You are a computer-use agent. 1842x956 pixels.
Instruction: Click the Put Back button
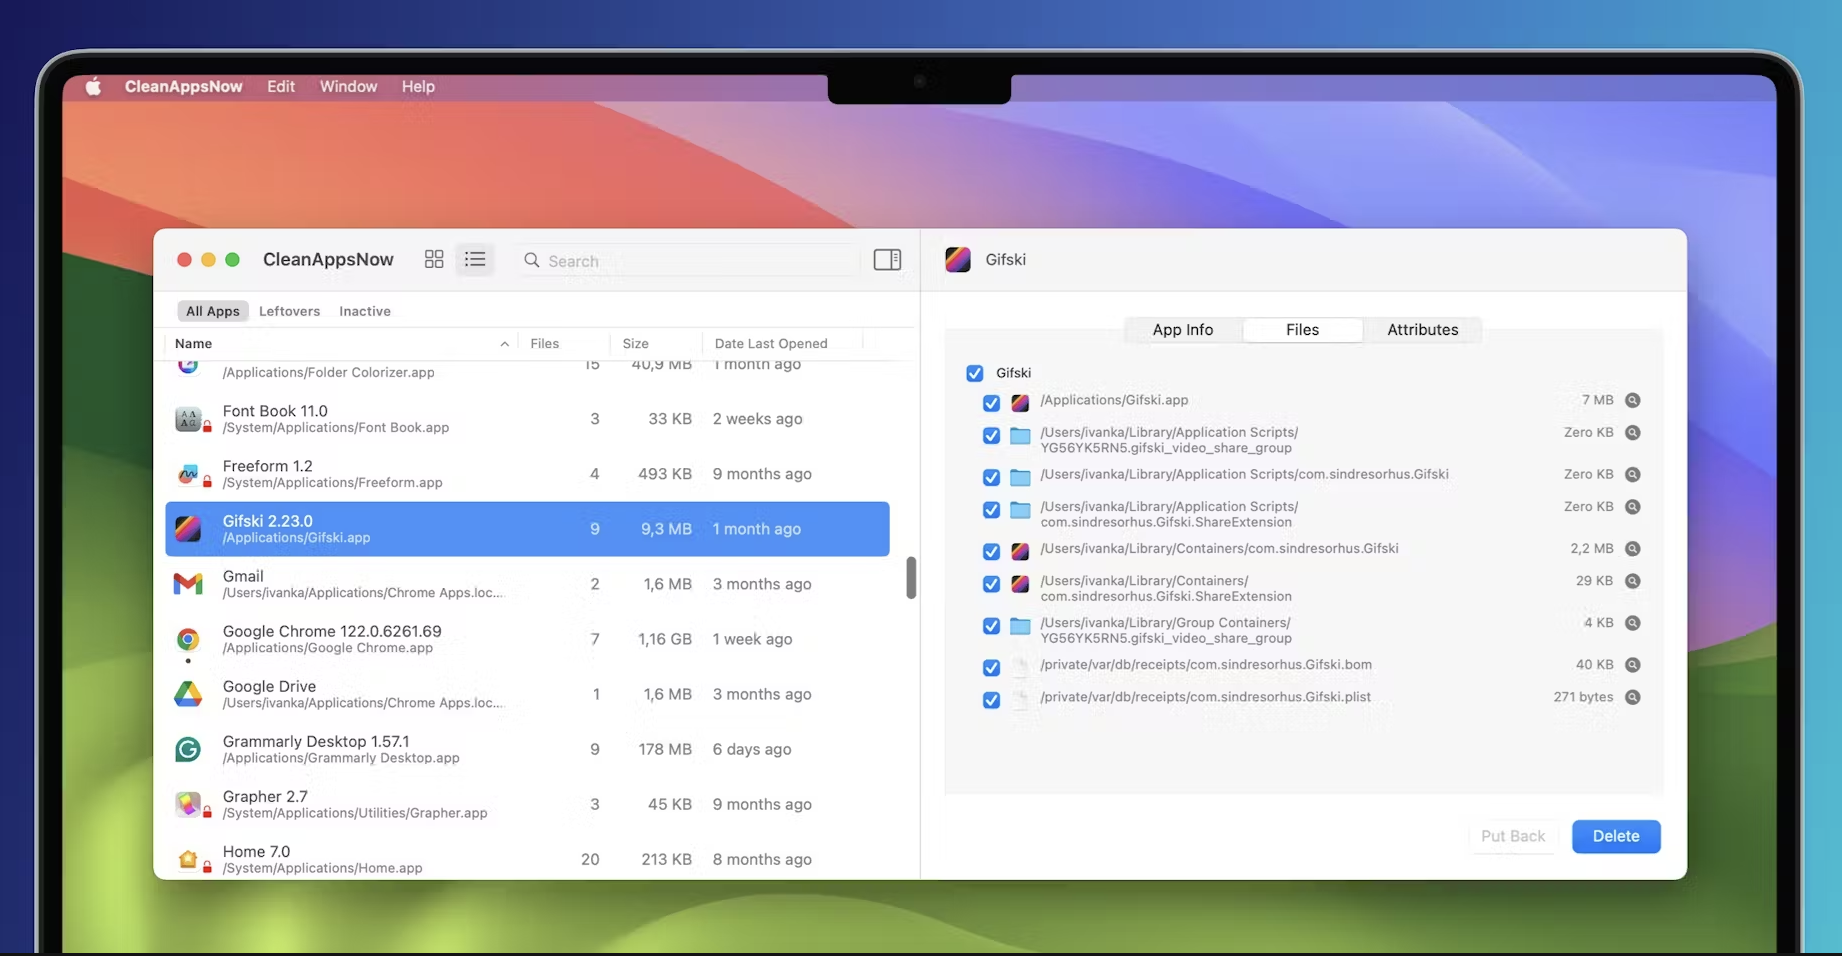[x=1512, y=836]
